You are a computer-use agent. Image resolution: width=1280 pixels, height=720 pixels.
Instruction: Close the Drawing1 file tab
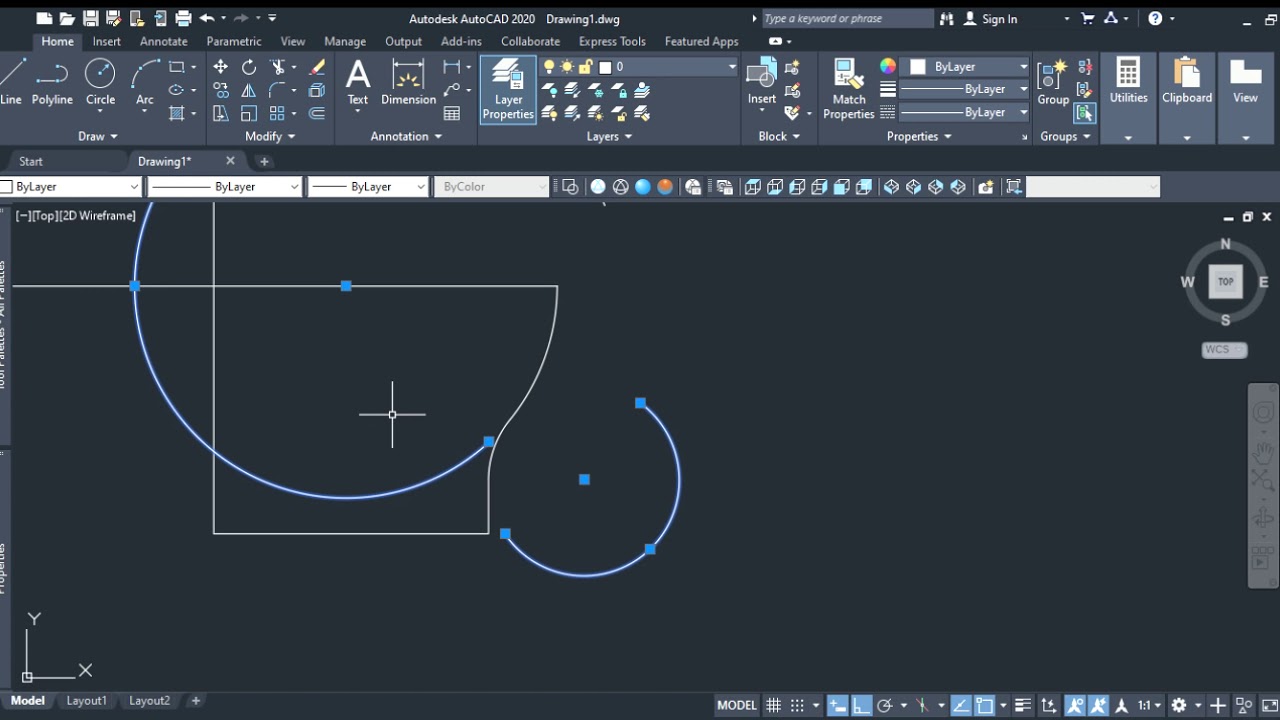pyautogui.click(x=230, y=161)
